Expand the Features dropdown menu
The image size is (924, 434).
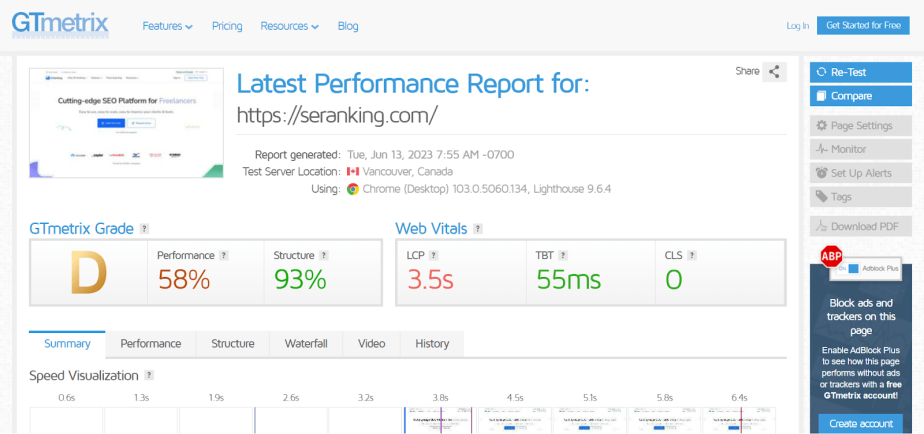pyautogui.click(x=167, y=26)
